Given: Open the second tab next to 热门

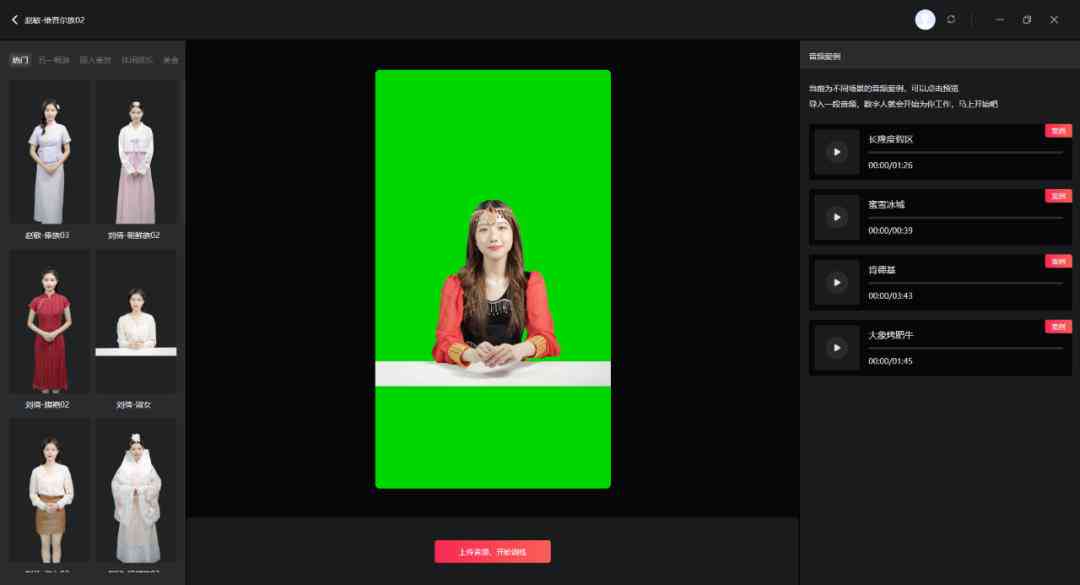Looking at the screenshot, I should click(54, 60).
